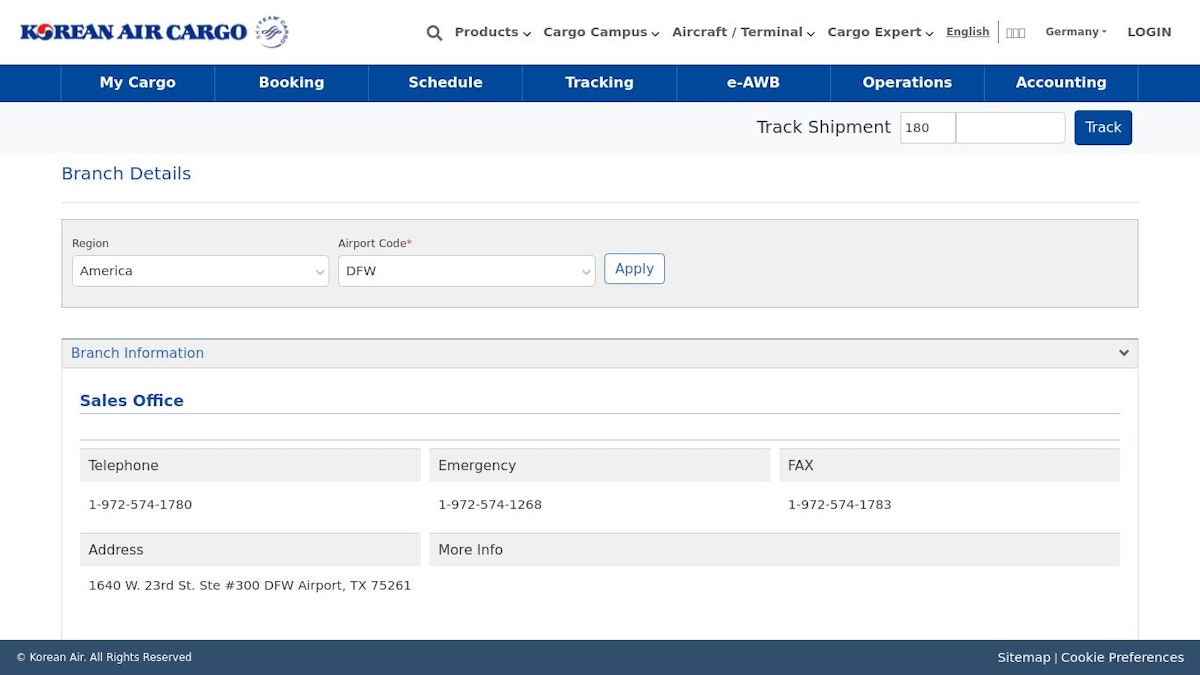This screenshot has height=675, width=1200.
Task: Select the Region dropdown showing America
Action: 200,271
